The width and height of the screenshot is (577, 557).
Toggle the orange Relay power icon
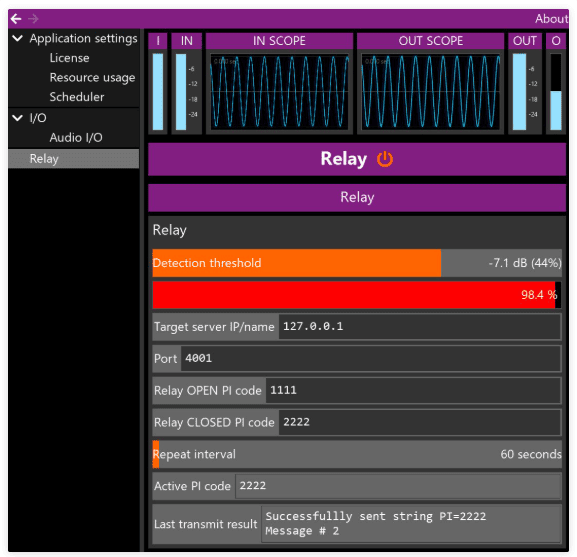click(385, 159)
